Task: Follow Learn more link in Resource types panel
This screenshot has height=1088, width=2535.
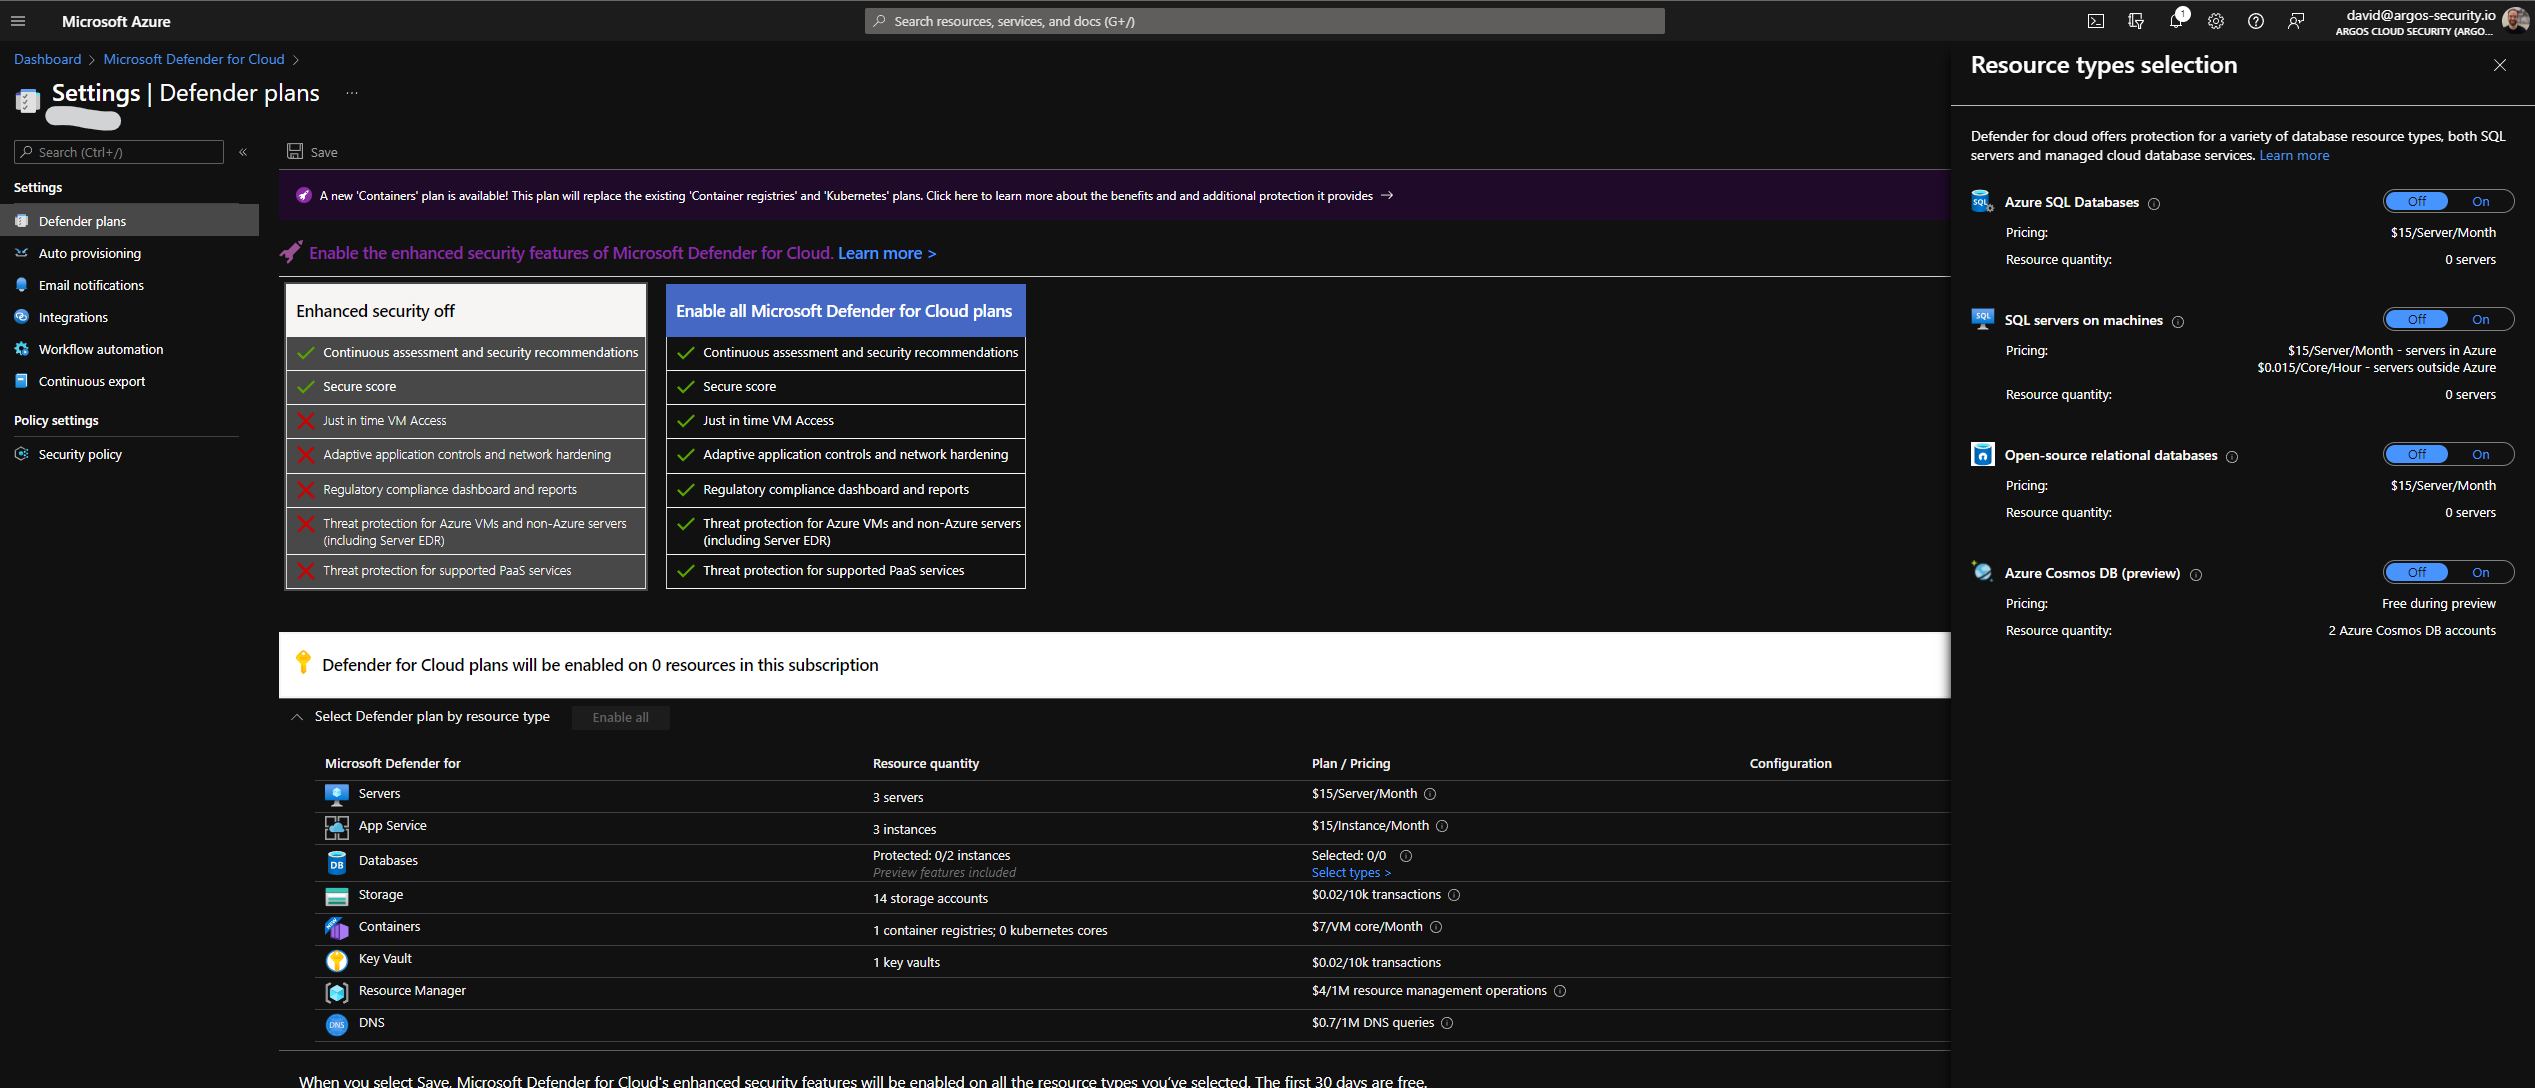Action: tap(2294, 155)
